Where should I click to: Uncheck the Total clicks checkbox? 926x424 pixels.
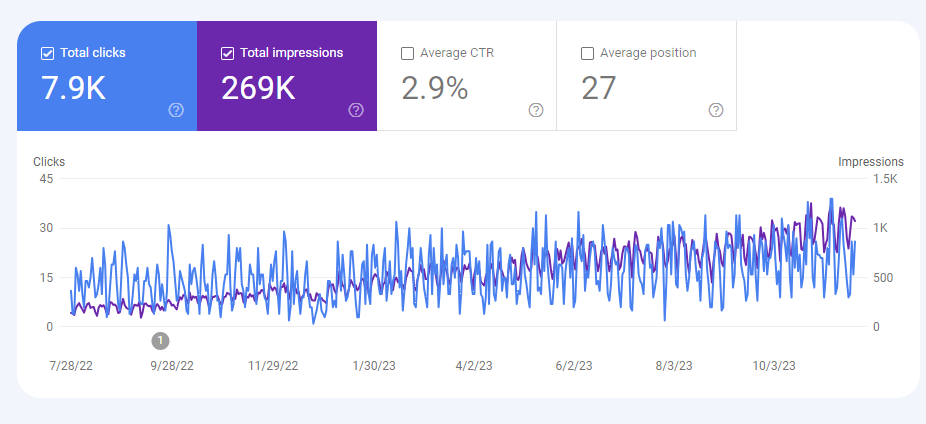pyautogui.click(x=47, y=53)
